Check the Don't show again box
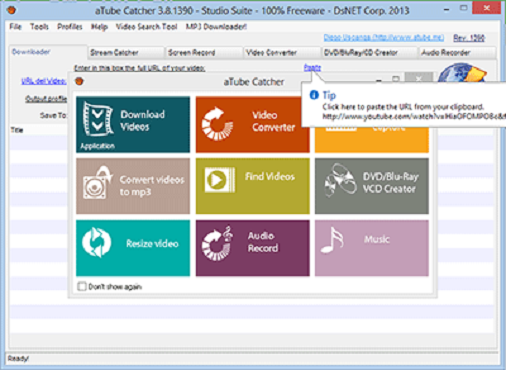Screen dimensions: 506x370 point(82,286)
